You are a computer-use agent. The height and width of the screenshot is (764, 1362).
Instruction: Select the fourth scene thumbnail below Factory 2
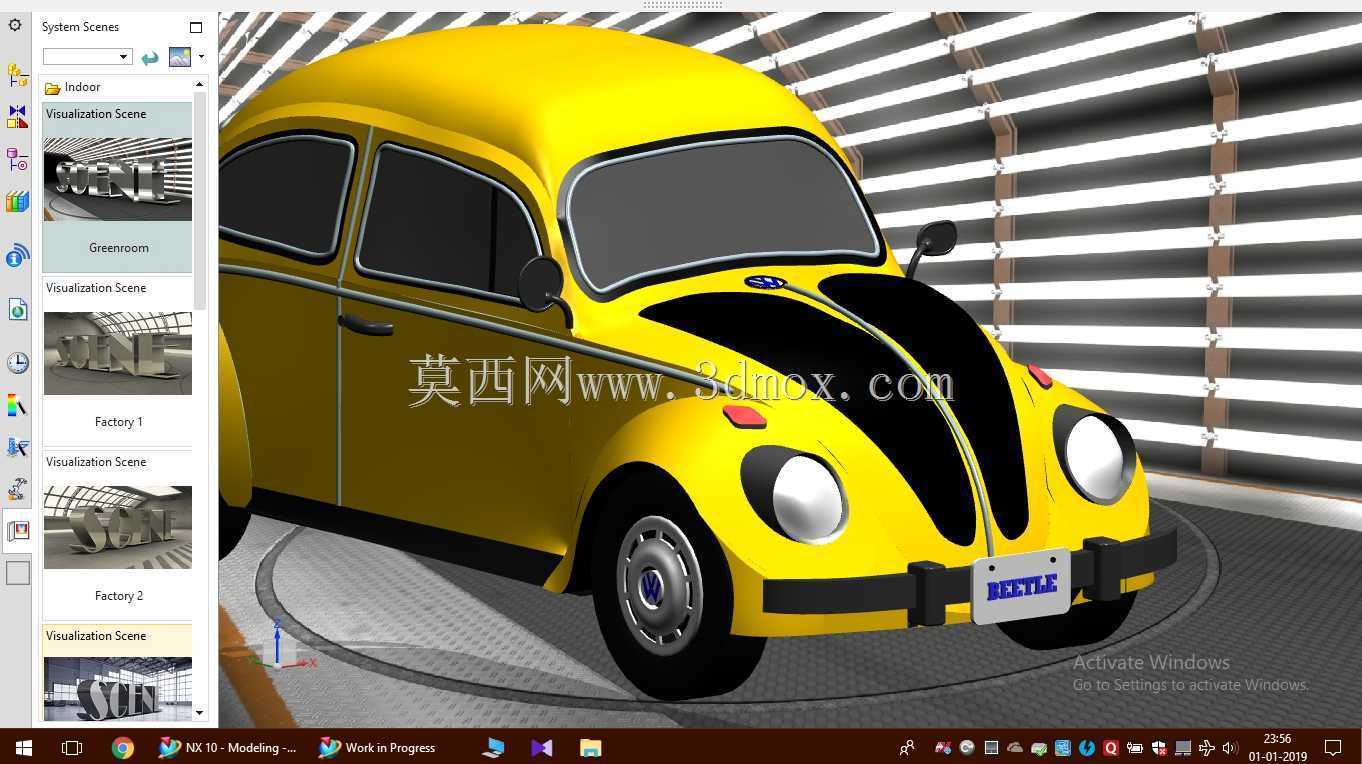(x=118, y=688)
